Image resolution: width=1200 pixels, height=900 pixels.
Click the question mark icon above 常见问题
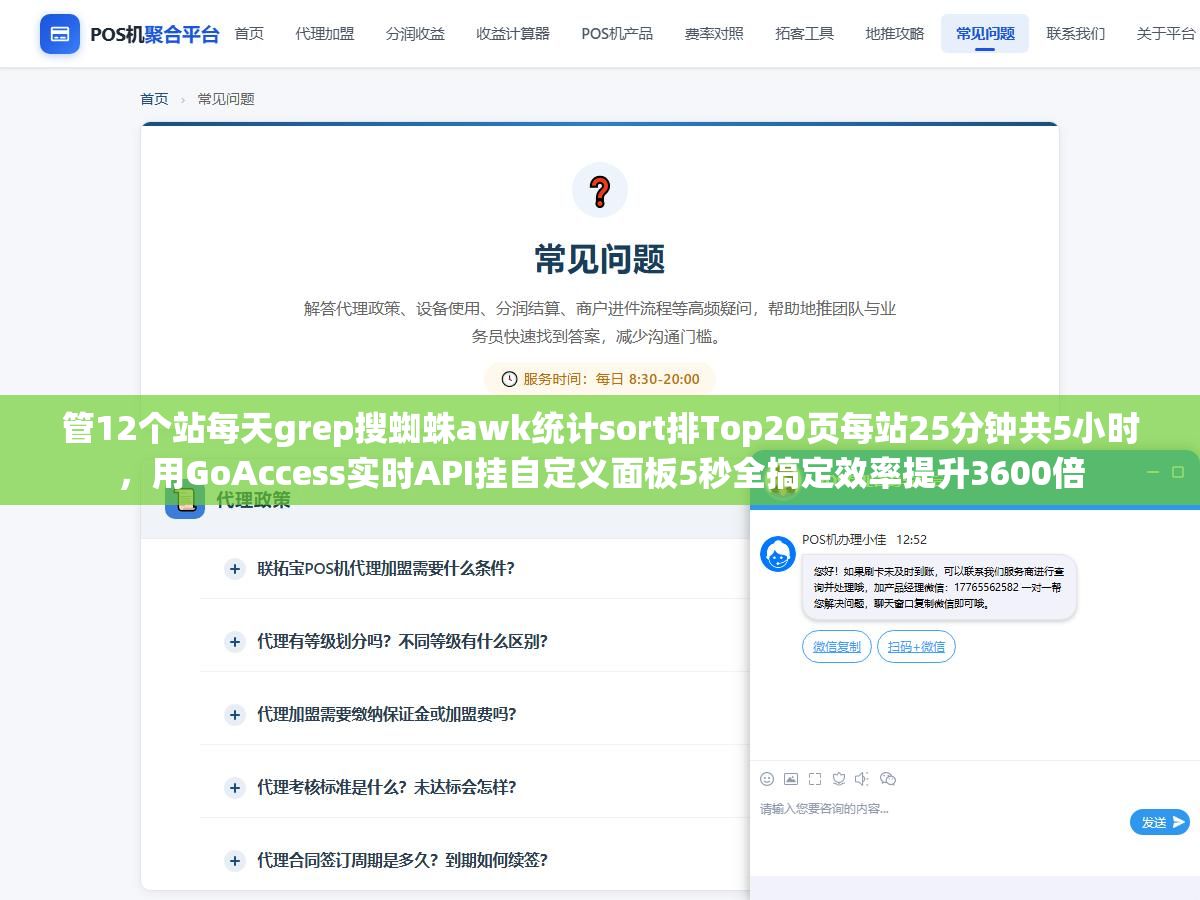pos(600,190)
